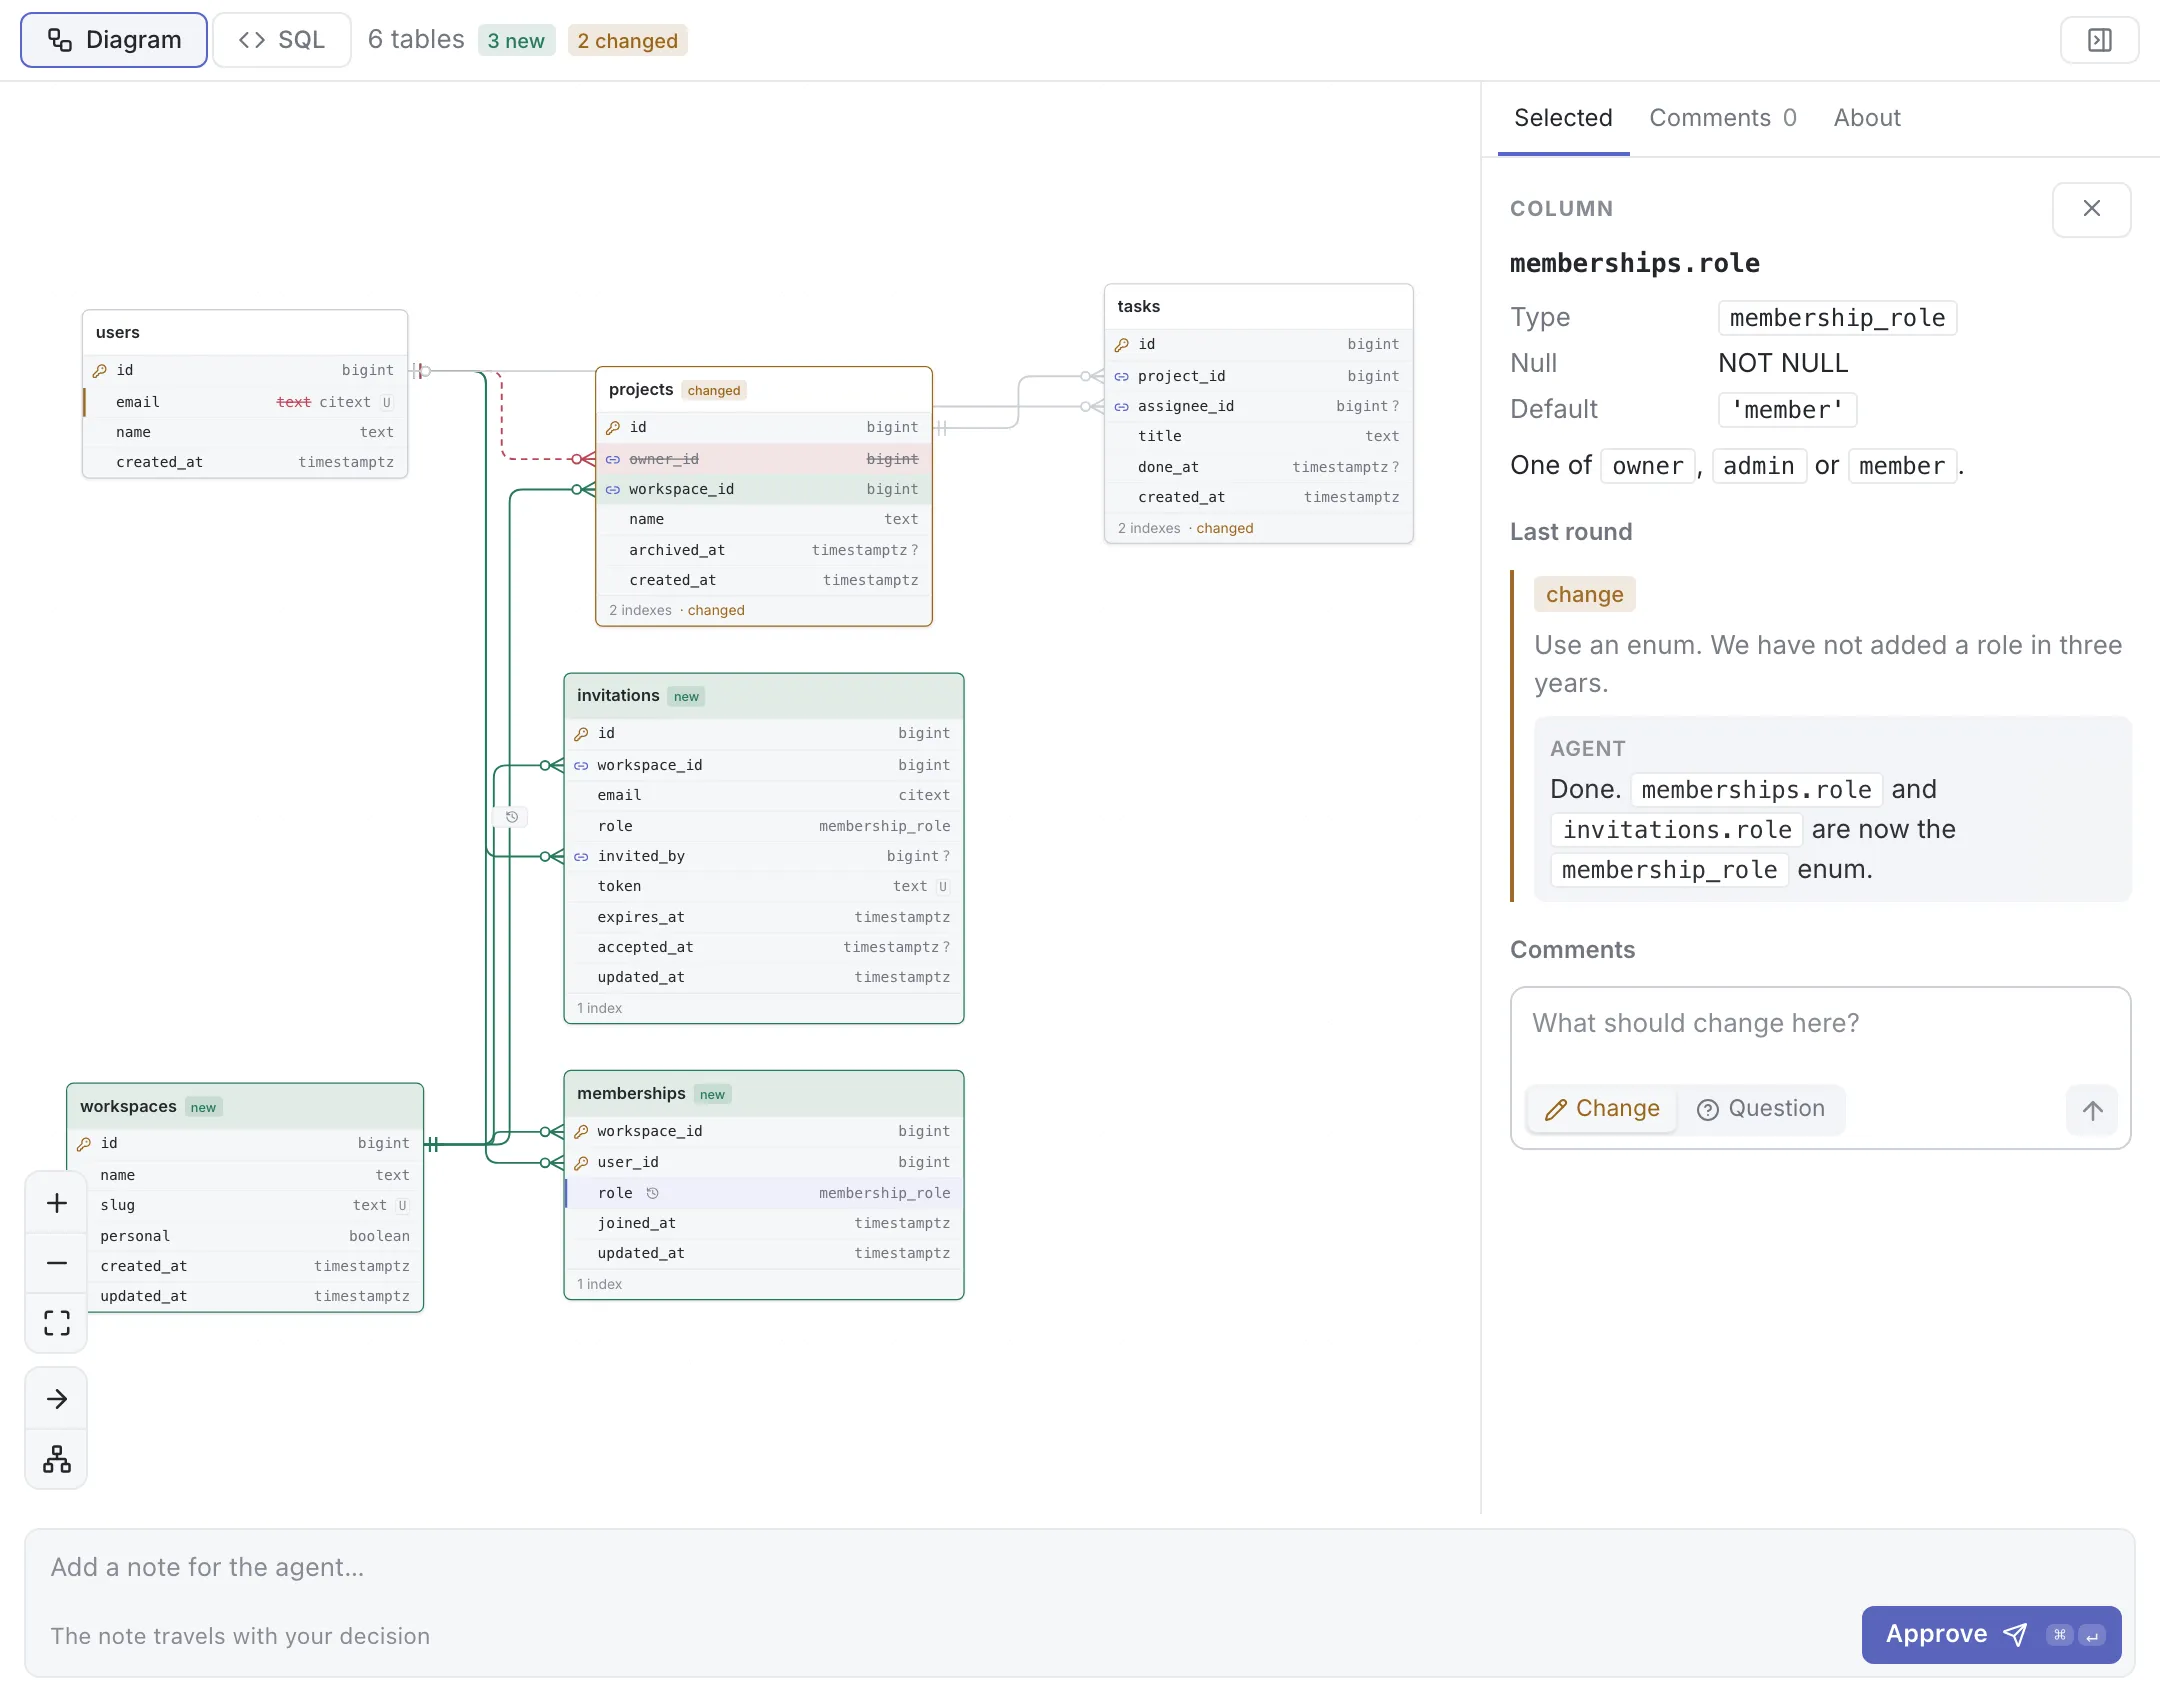
Task: Open the About tab
Action: 1867,118
